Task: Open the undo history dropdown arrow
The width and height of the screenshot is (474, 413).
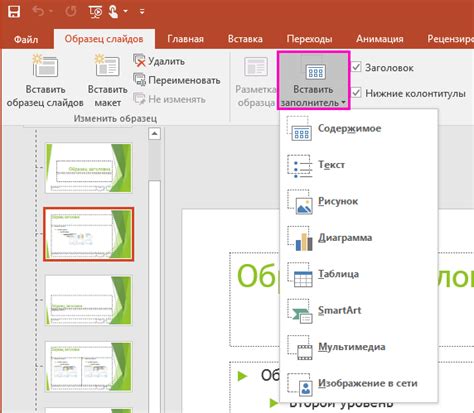Action: tap(51, 12)
